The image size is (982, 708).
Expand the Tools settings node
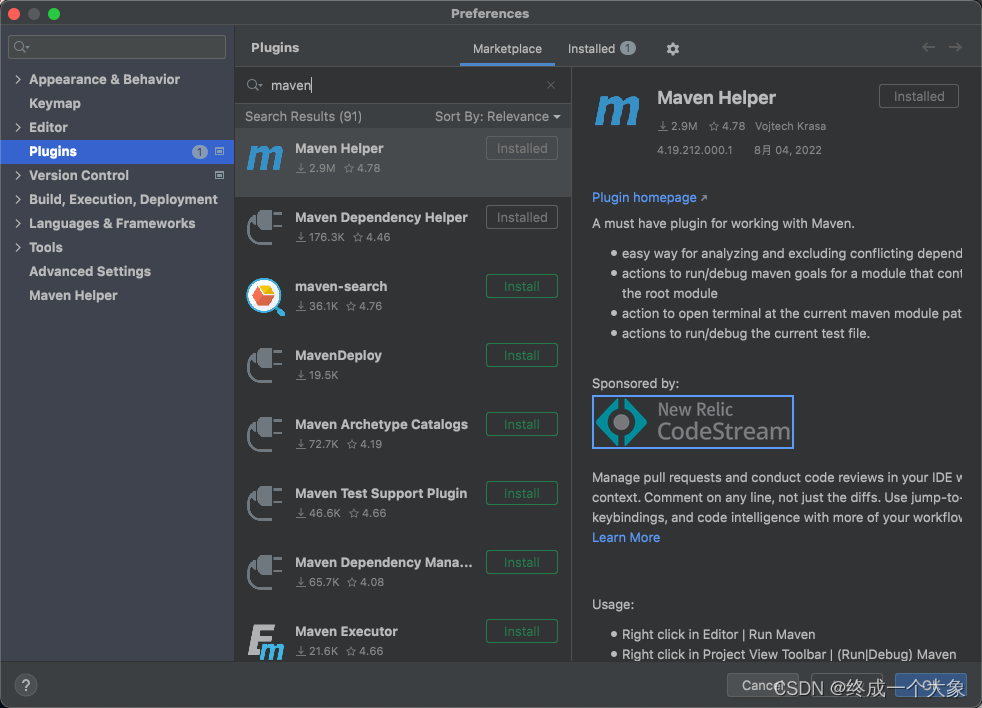coord(18,247)
